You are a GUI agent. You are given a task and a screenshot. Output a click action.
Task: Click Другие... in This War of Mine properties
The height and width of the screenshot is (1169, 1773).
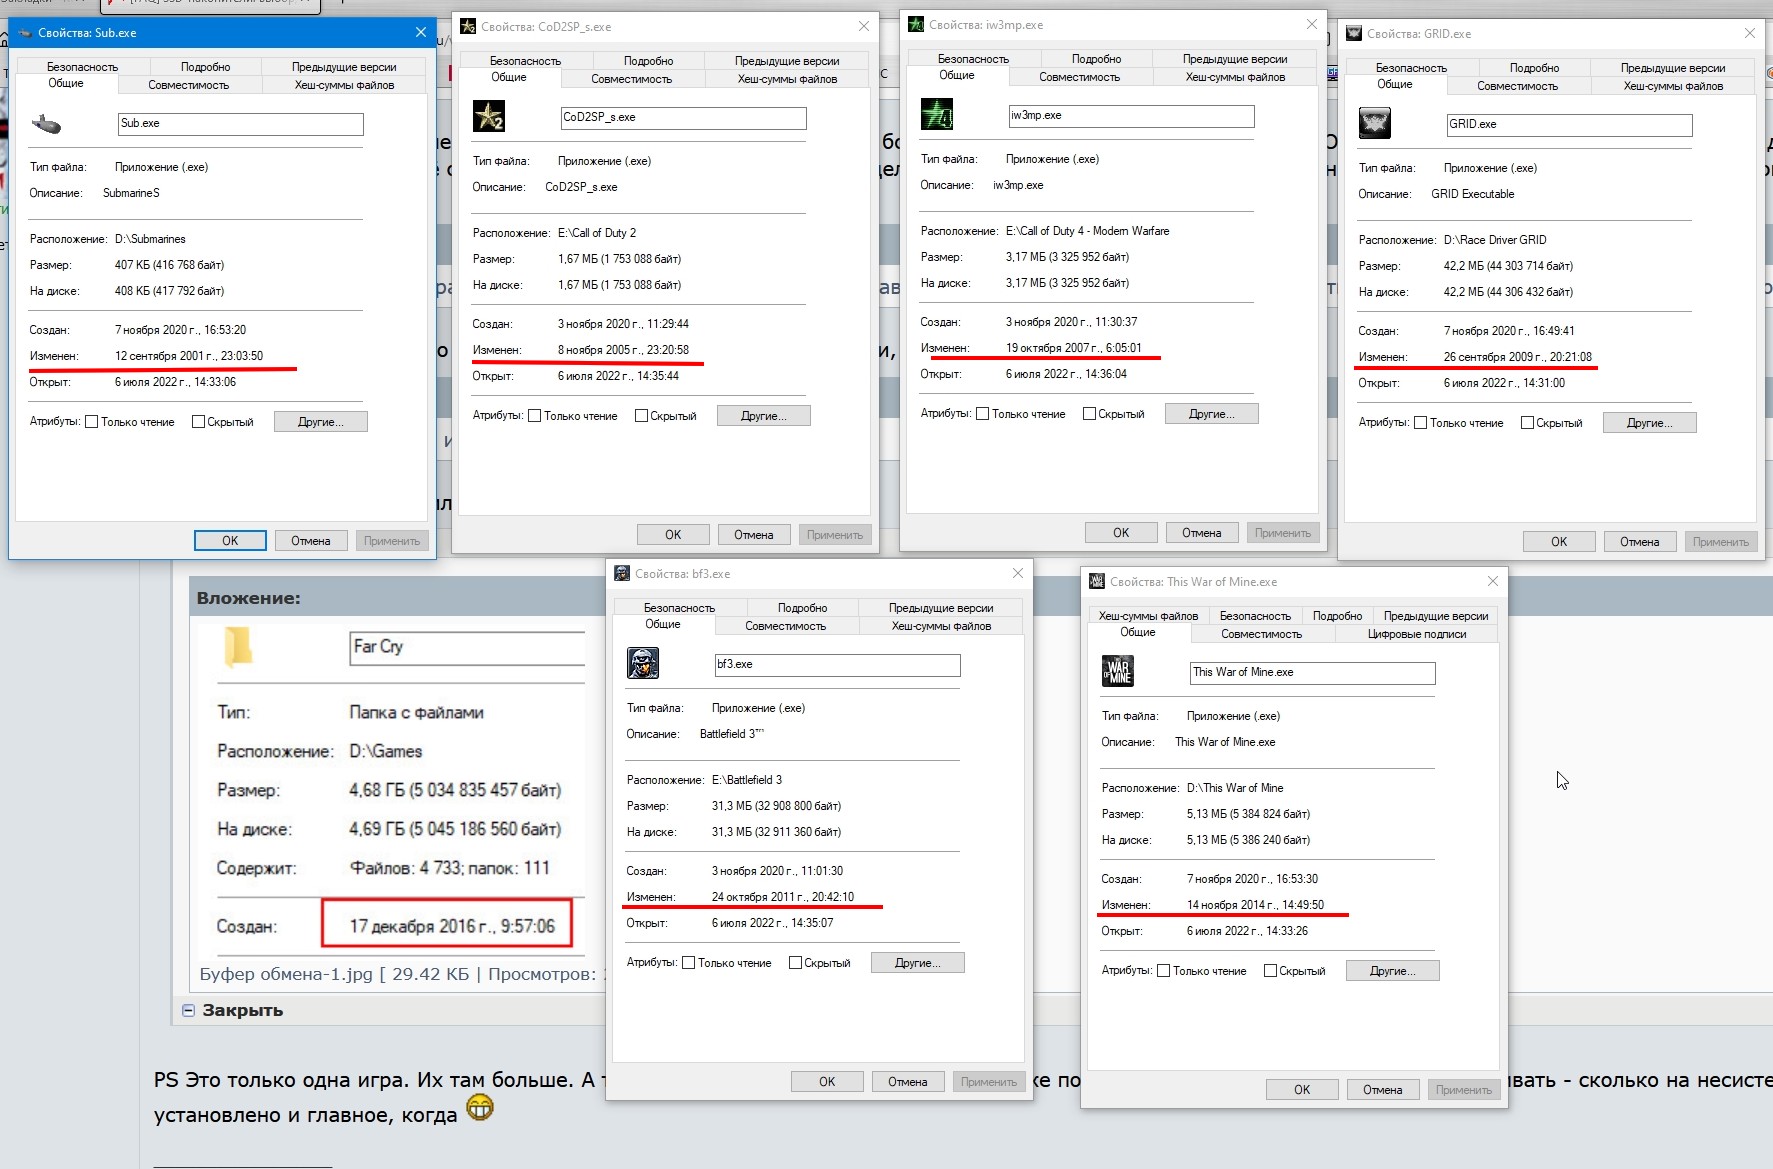tap(1393, 971)
